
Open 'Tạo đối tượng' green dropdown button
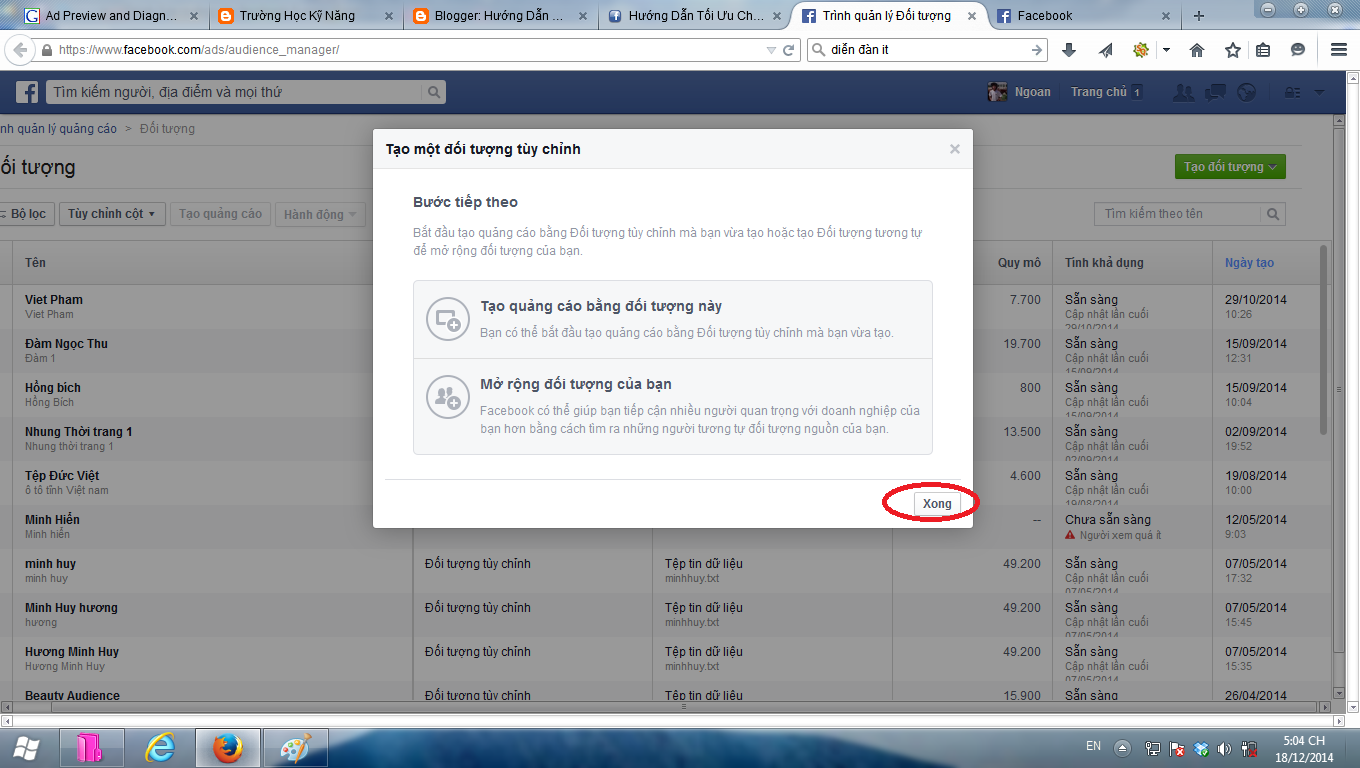point(1230,167)
